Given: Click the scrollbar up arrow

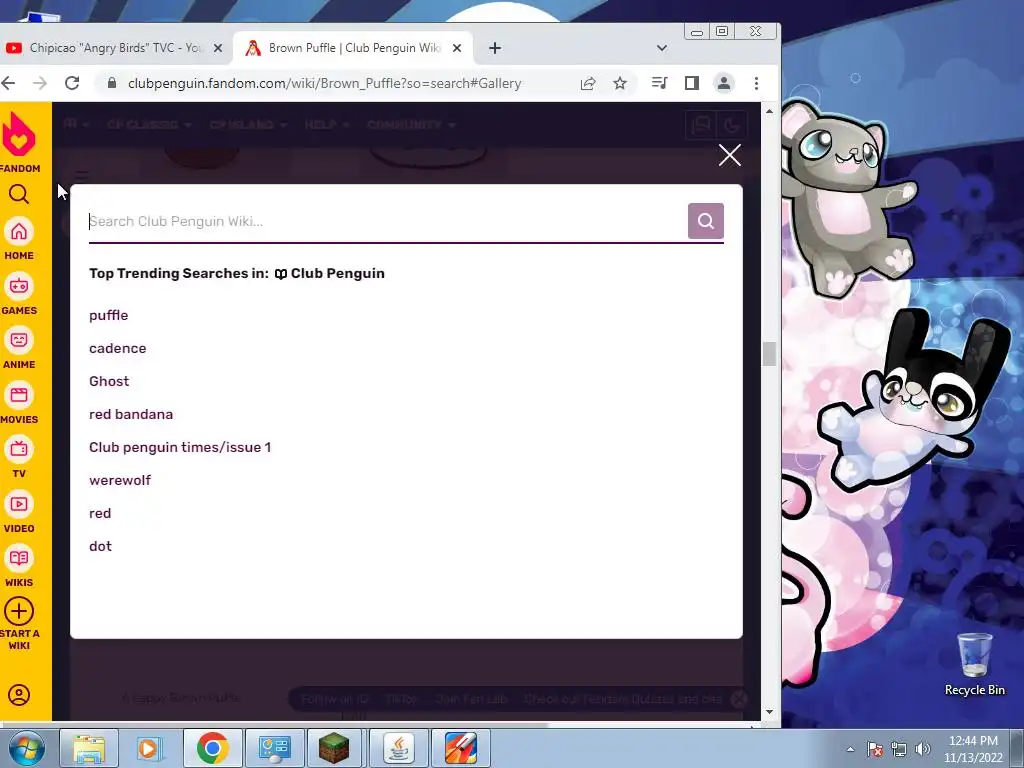Looking at the screenshot, I should pyautogui.click(x=769, y=112).
